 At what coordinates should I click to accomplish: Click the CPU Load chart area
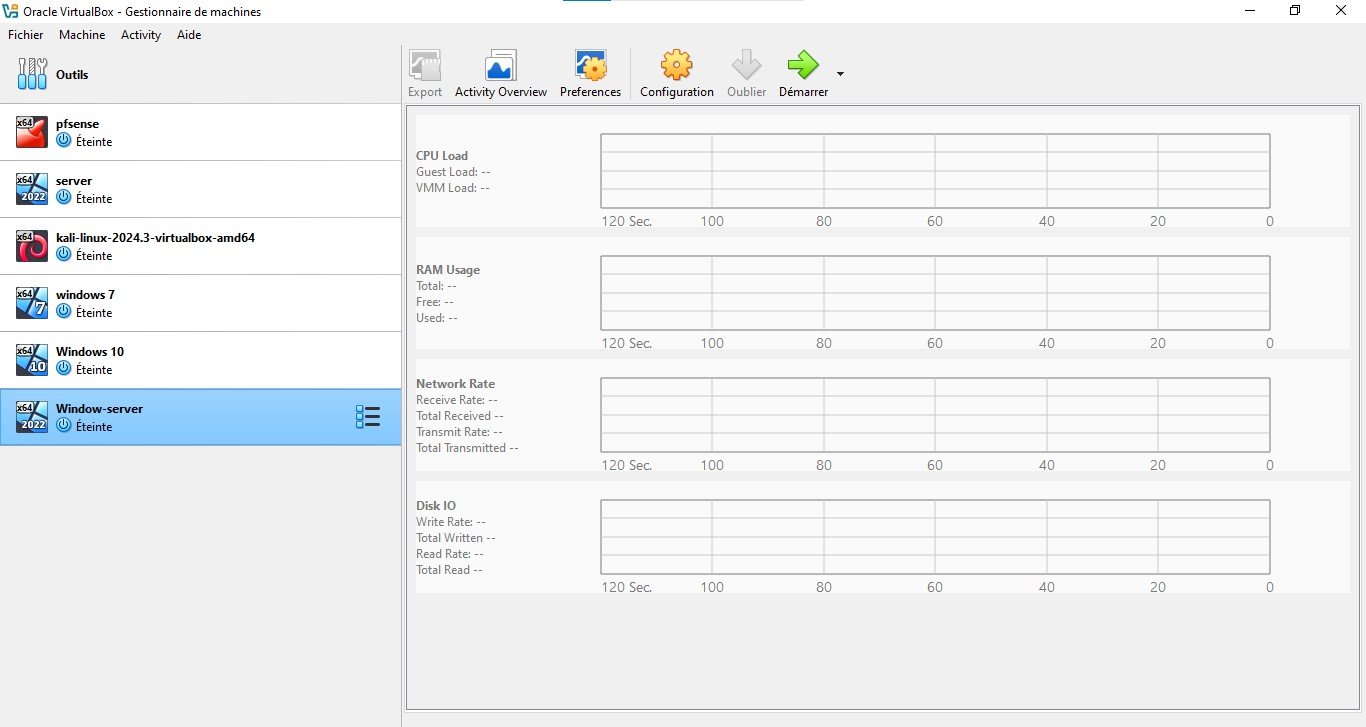tap(934, 171)
